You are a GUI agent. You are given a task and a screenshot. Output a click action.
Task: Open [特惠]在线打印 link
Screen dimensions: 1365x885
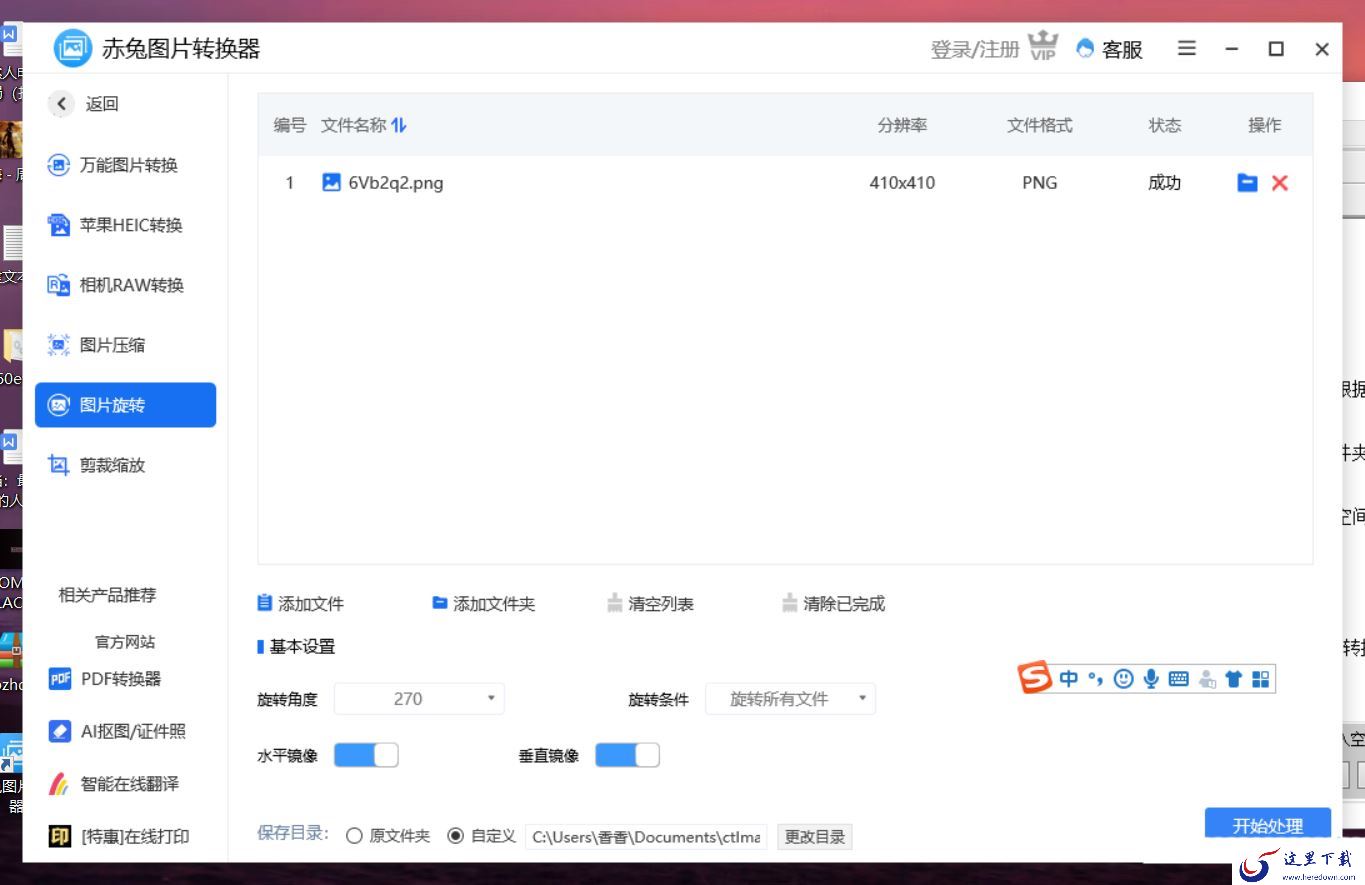coord(119,836)
